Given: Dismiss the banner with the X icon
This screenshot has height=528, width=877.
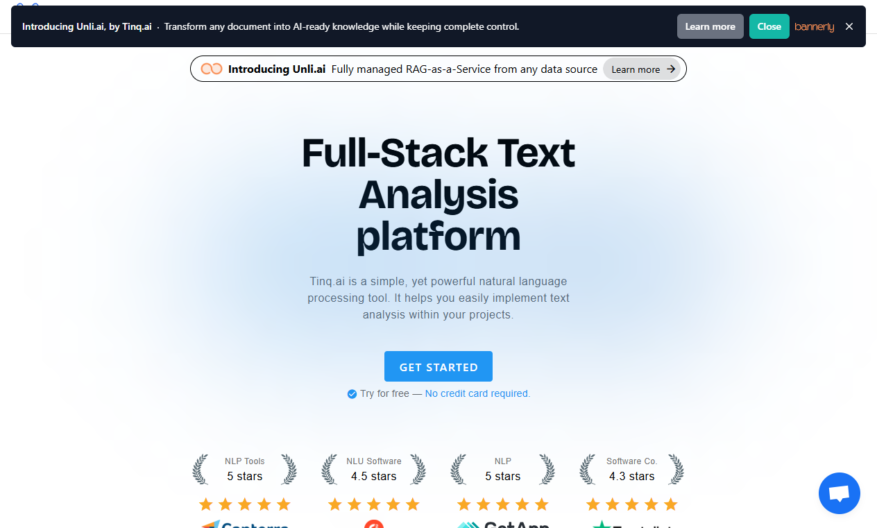Looking at the screenshot, I should point(848,26).
